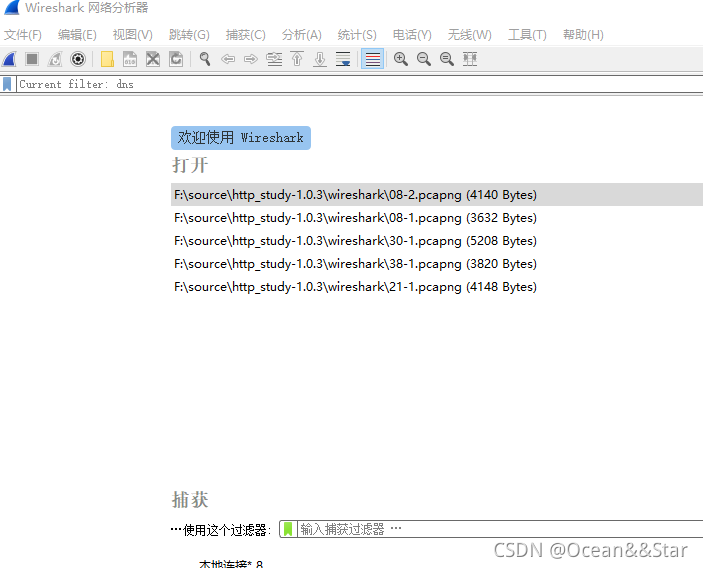Open a capture file folder icon
703x568 pixels.
click(x=107, y=59)
